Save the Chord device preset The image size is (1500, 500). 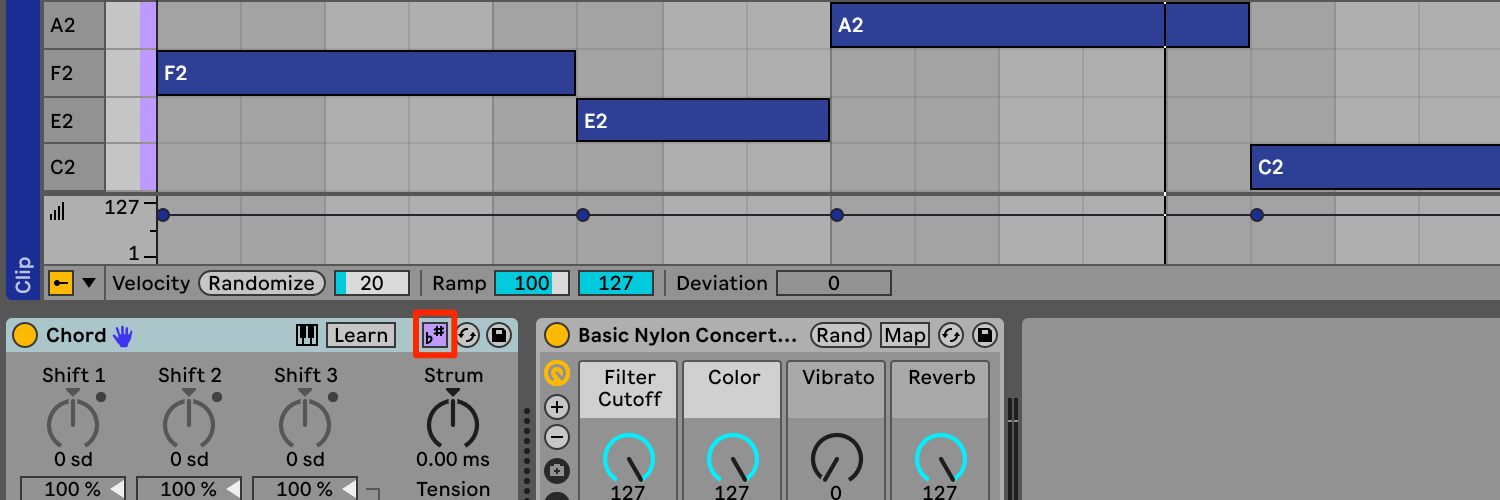[x=499, y=335]
